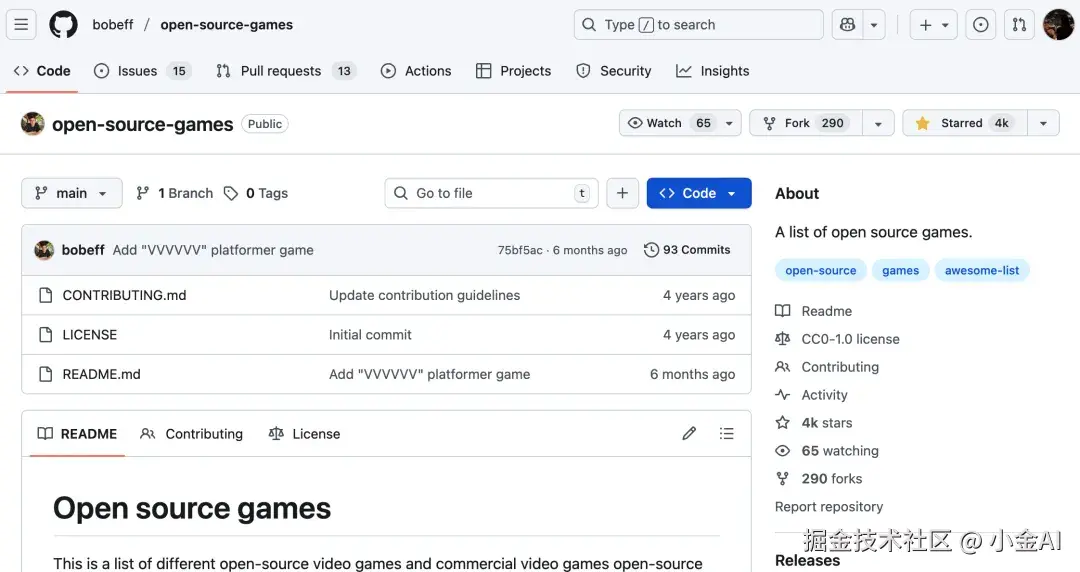Switch to the Security tab
Screen dimensions: 1080x572
point(614,71)
